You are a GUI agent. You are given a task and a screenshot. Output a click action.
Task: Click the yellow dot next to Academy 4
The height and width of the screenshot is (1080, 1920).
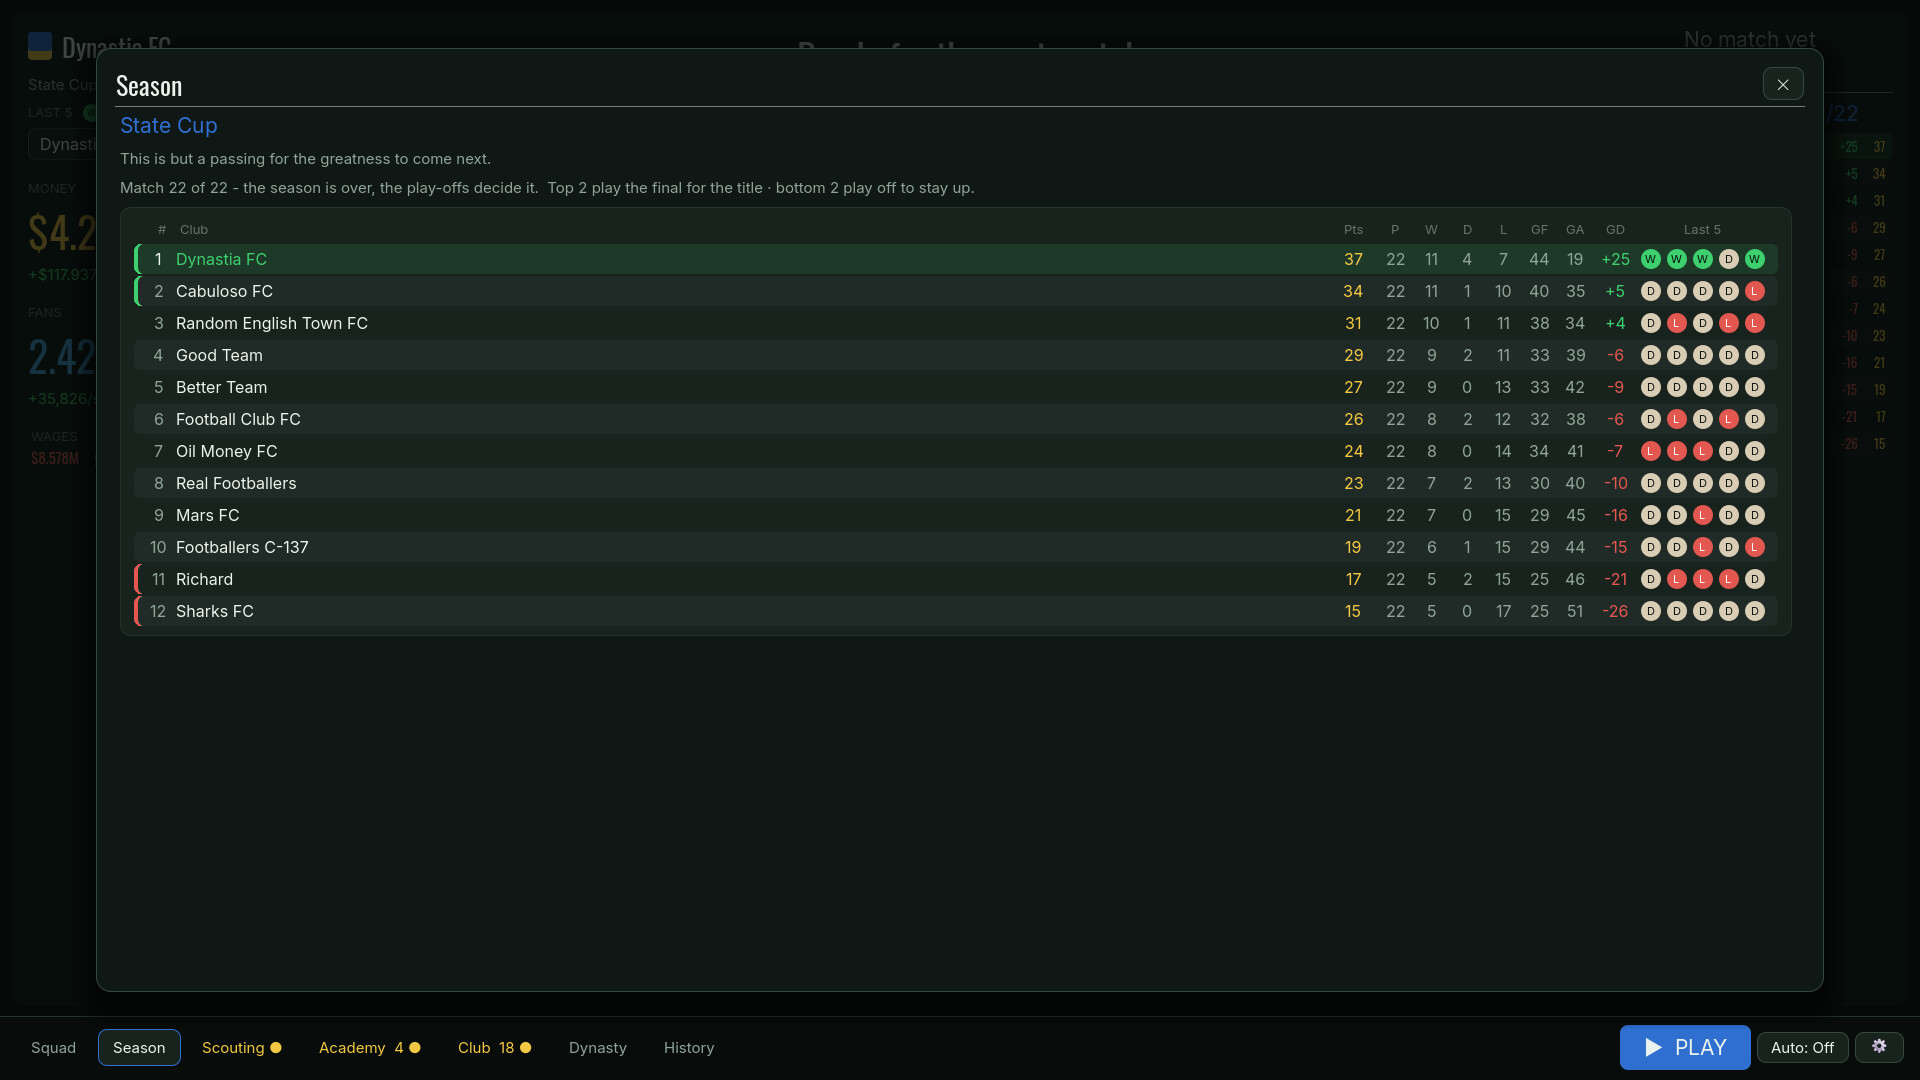click(415, 1047)
